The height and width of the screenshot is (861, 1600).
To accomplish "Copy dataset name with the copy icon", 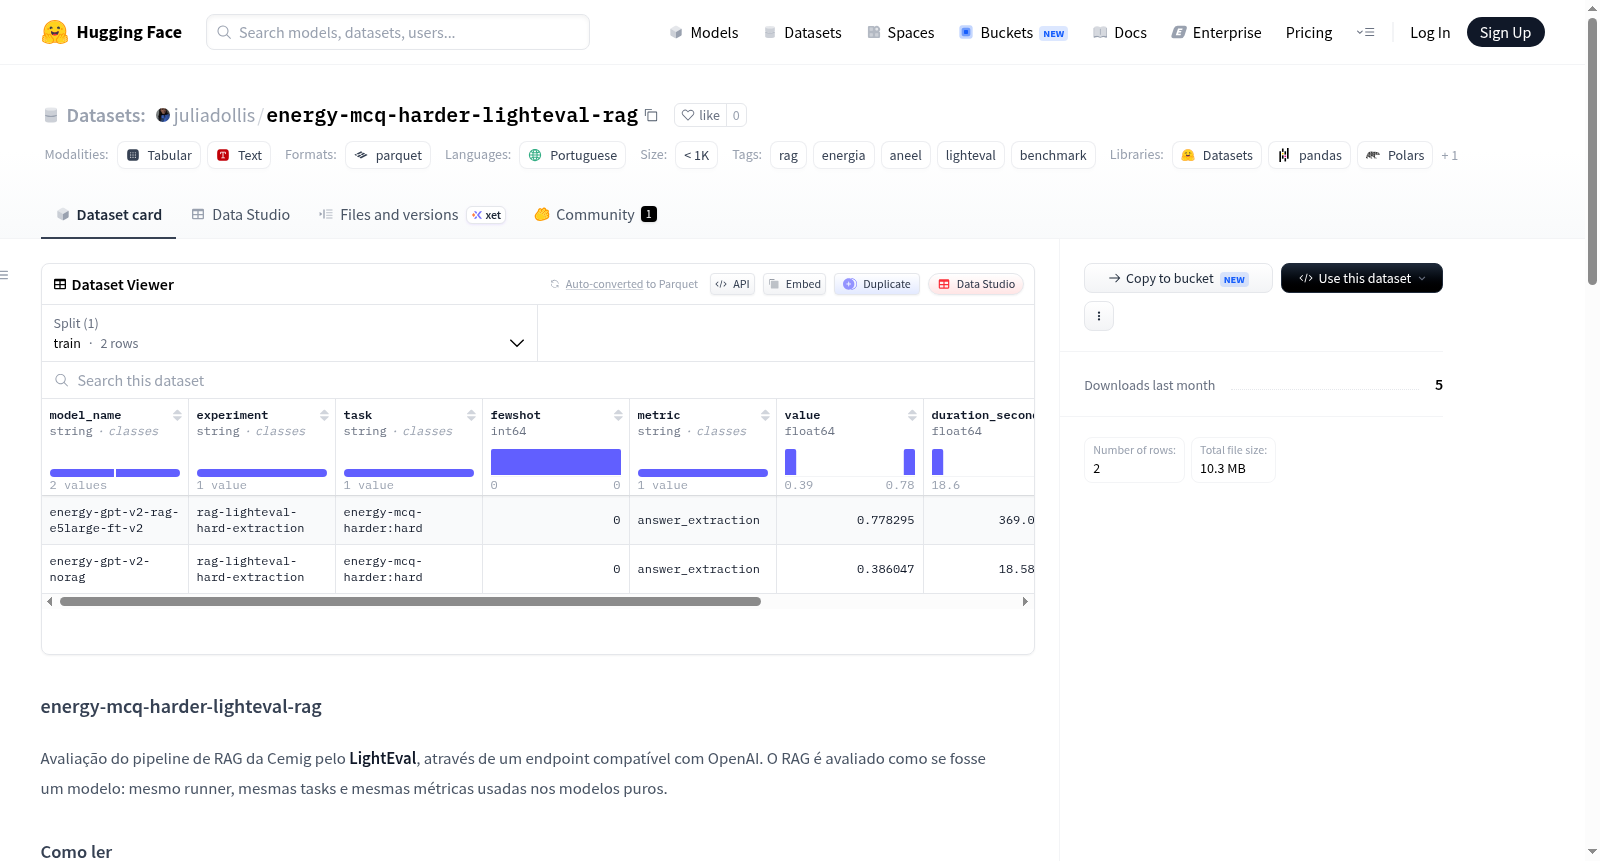I will coord(651,115).
